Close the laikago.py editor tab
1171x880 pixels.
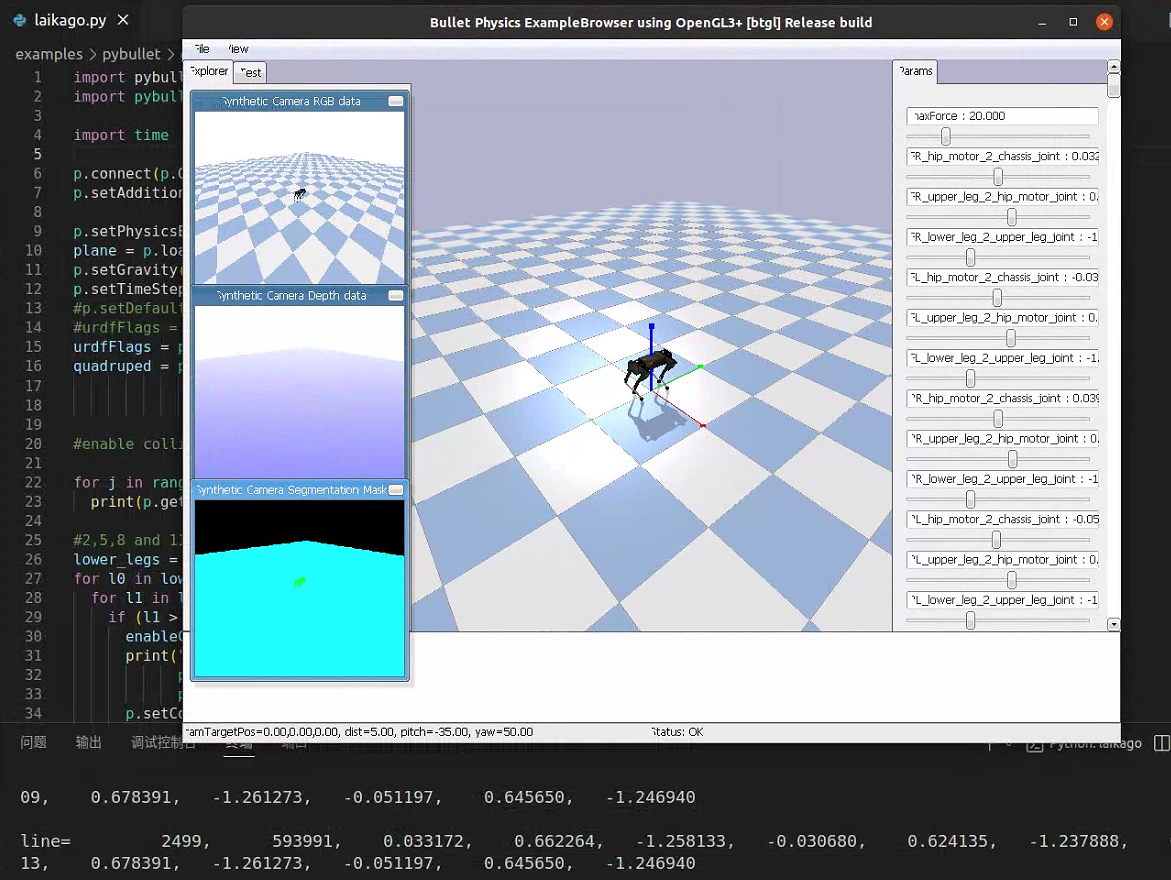123,20
